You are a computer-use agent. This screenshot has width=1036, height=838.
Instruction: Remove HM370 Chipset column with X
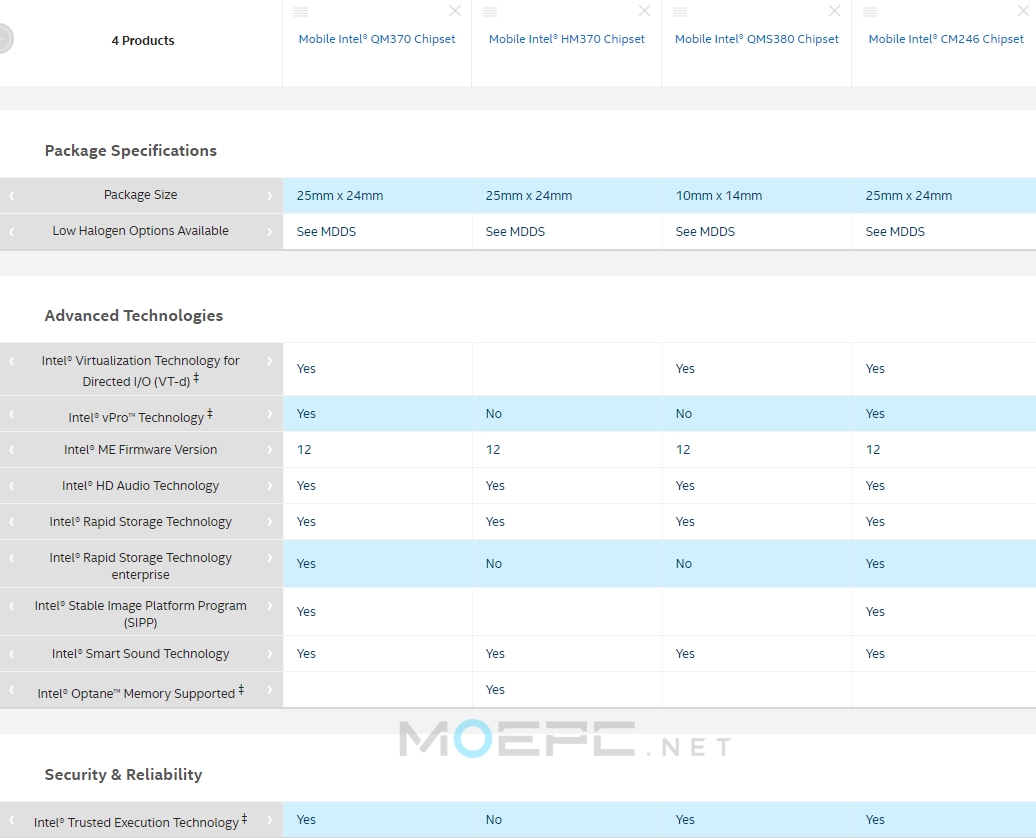tap(644, 11)
